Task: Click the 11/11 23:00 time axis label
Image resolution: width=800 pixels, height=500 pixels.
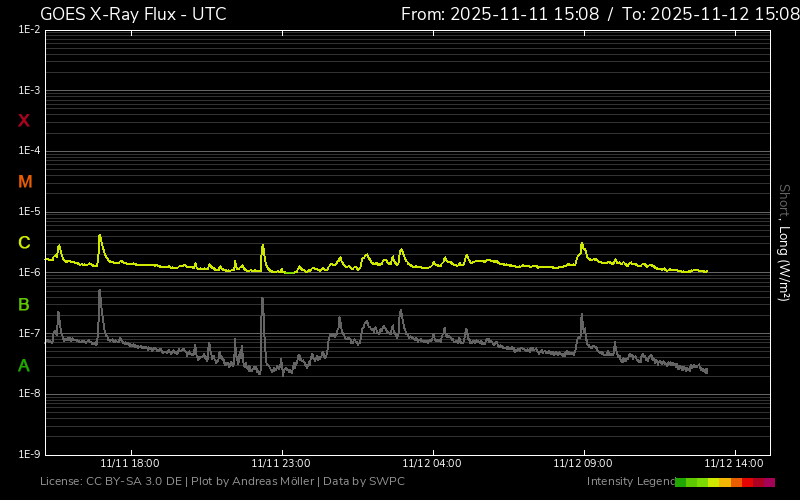Action: pyautogui.click(x=281, y=463)
